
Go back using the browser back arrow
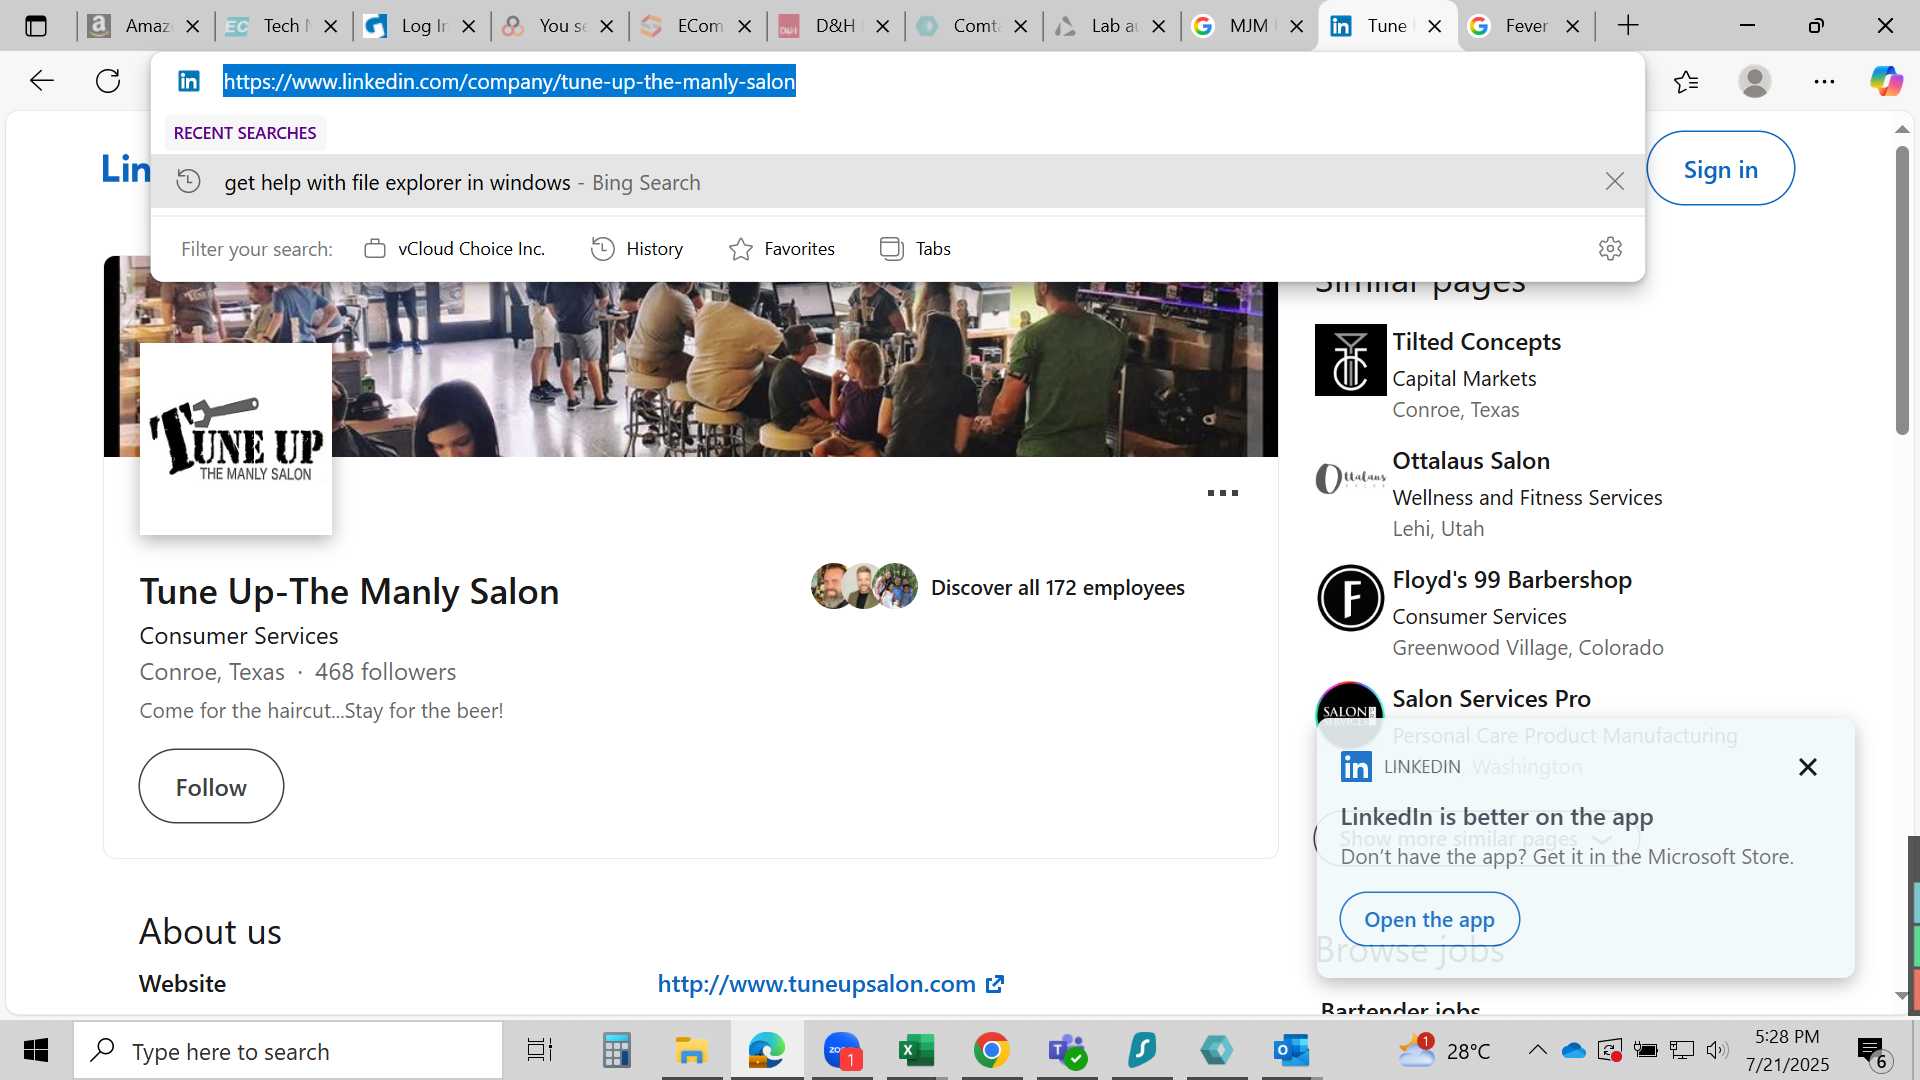click(x=41, y=81)
